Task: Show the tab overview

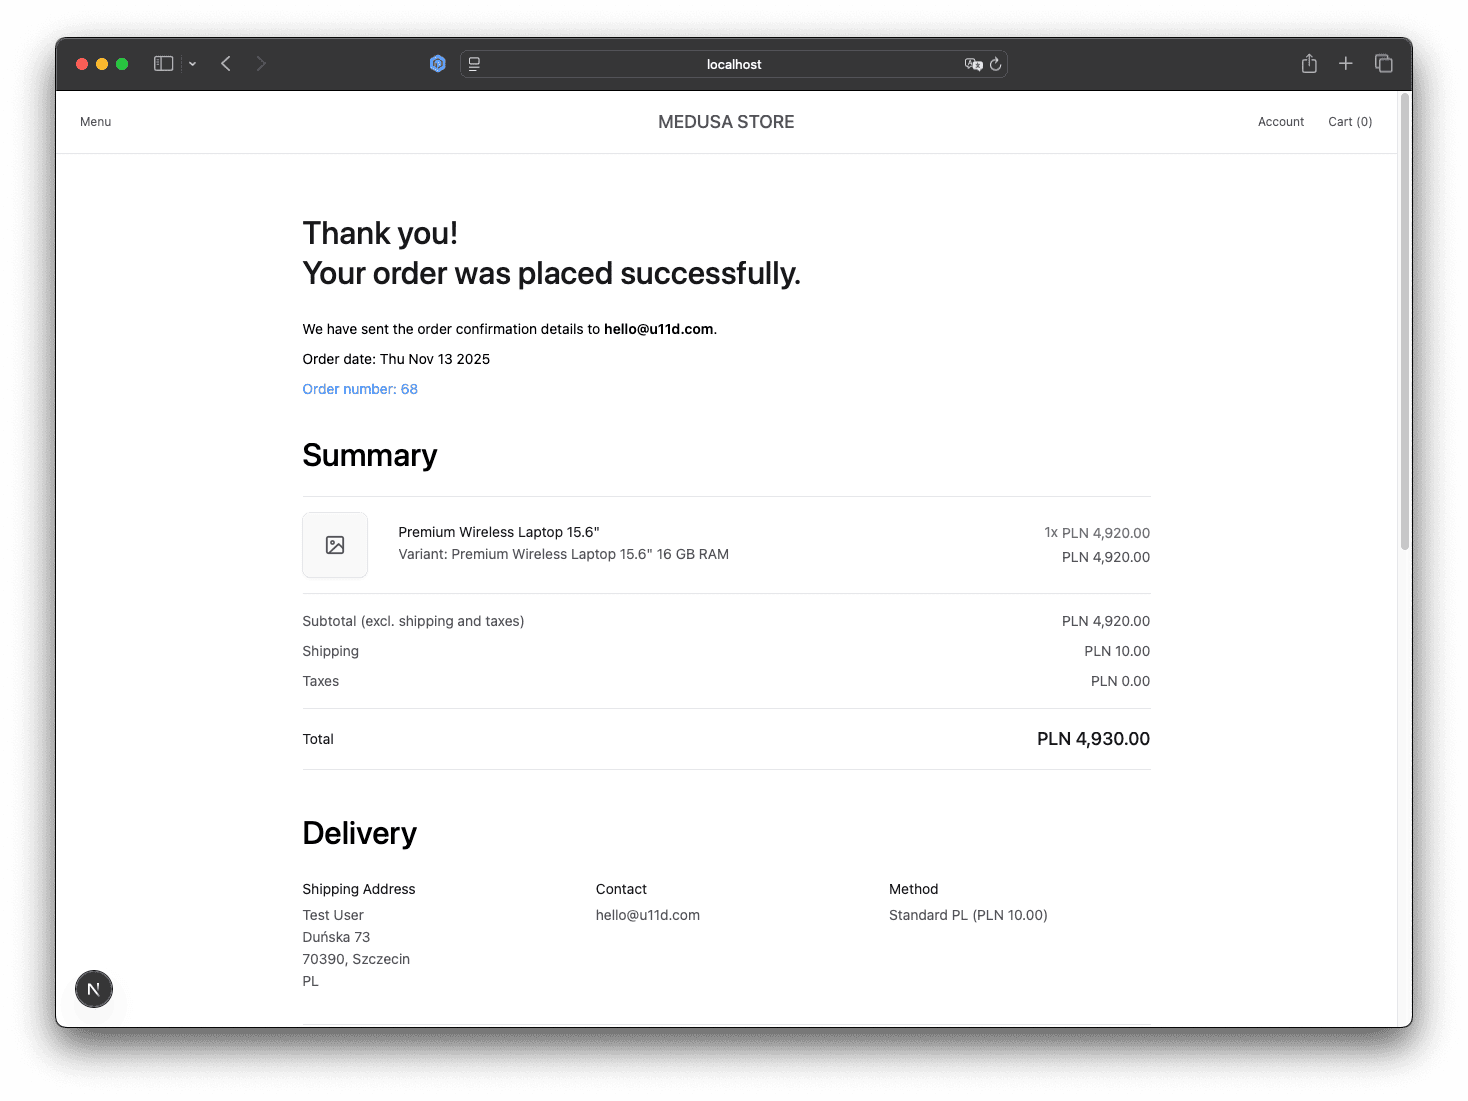Action: coord(1384,64)
